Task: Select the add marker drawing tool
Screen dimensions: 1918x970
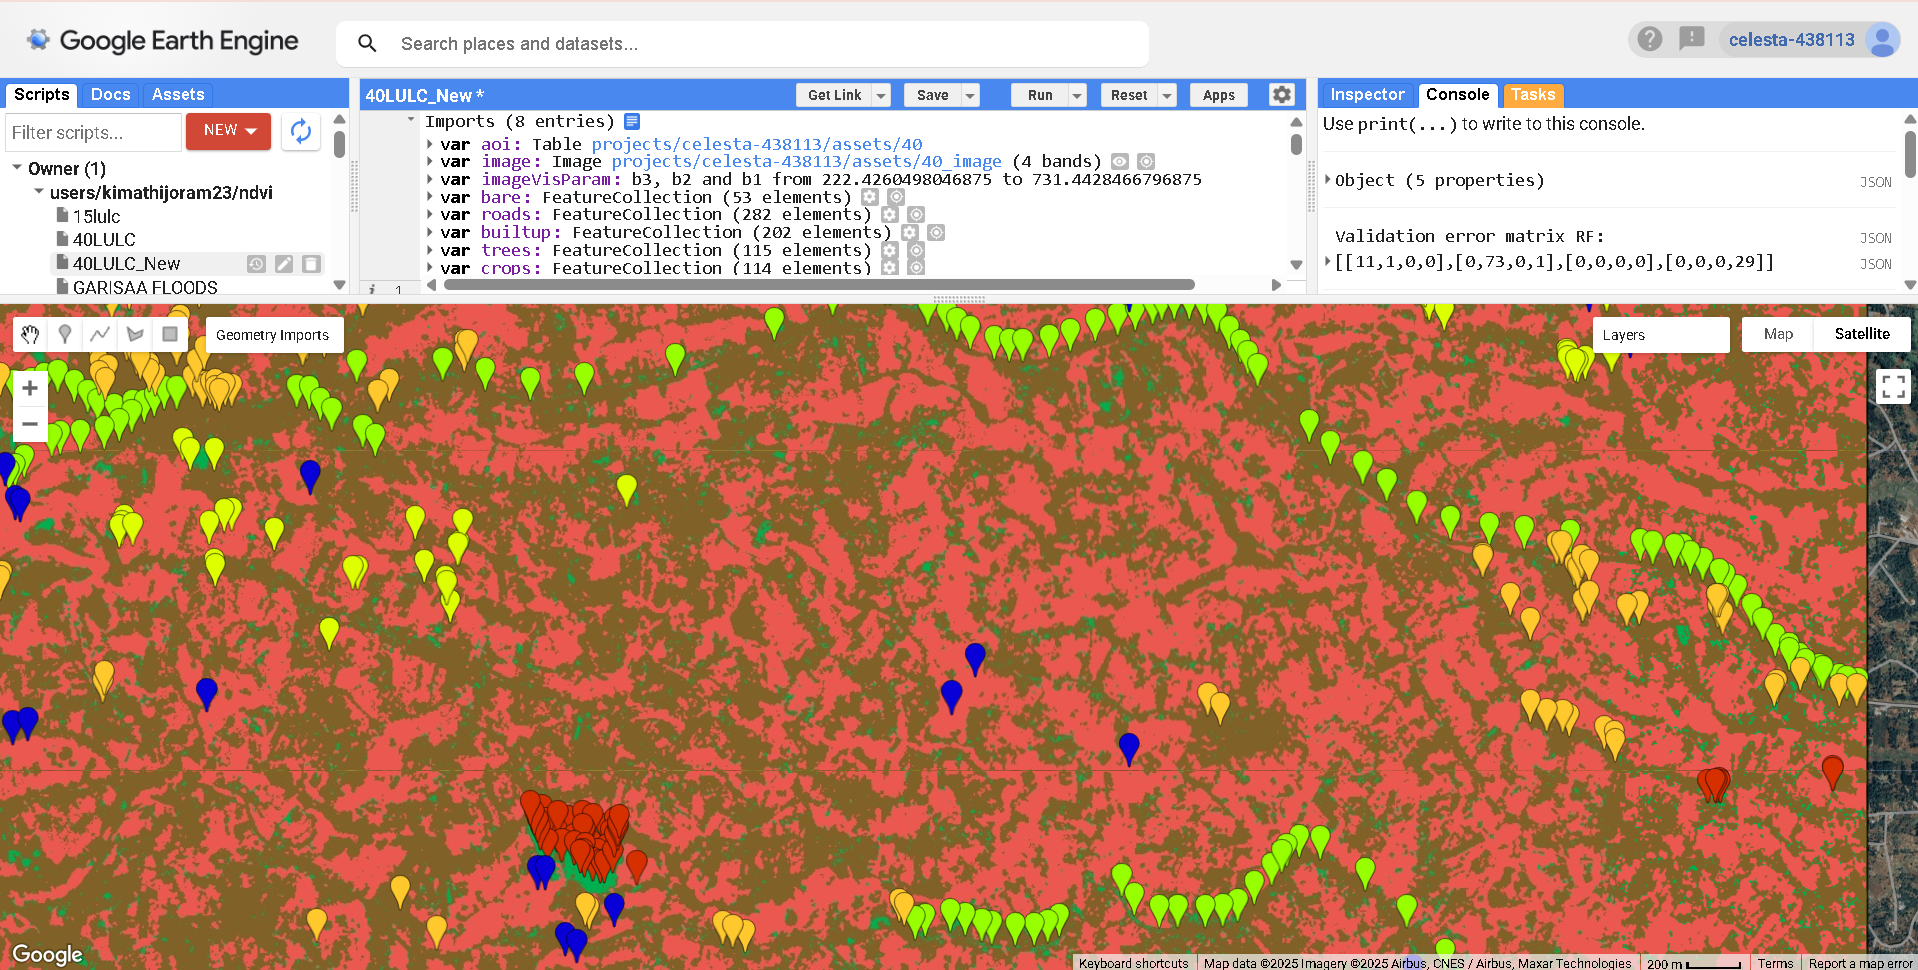Action: 65,335
